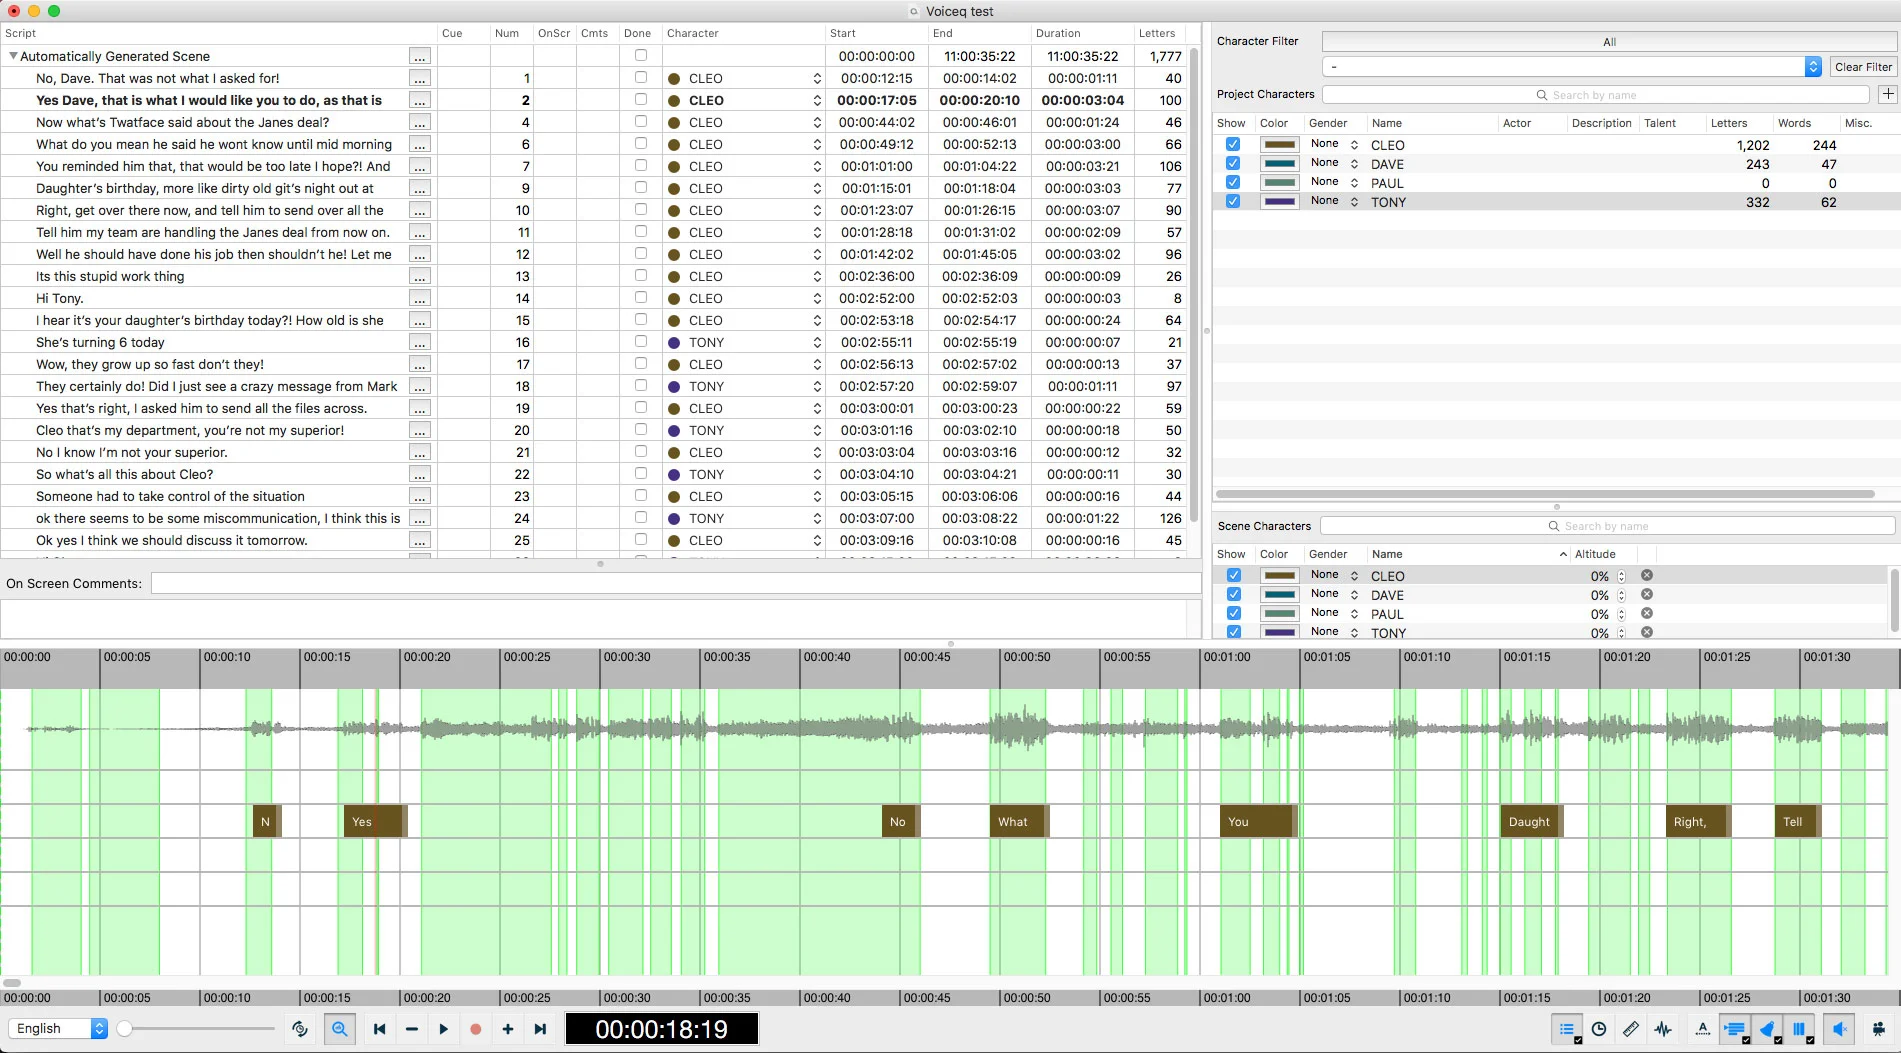Screen dimensions: 1901x1053
Task: Collapse Automatically Generated Scene triangle
Action: 13,56
